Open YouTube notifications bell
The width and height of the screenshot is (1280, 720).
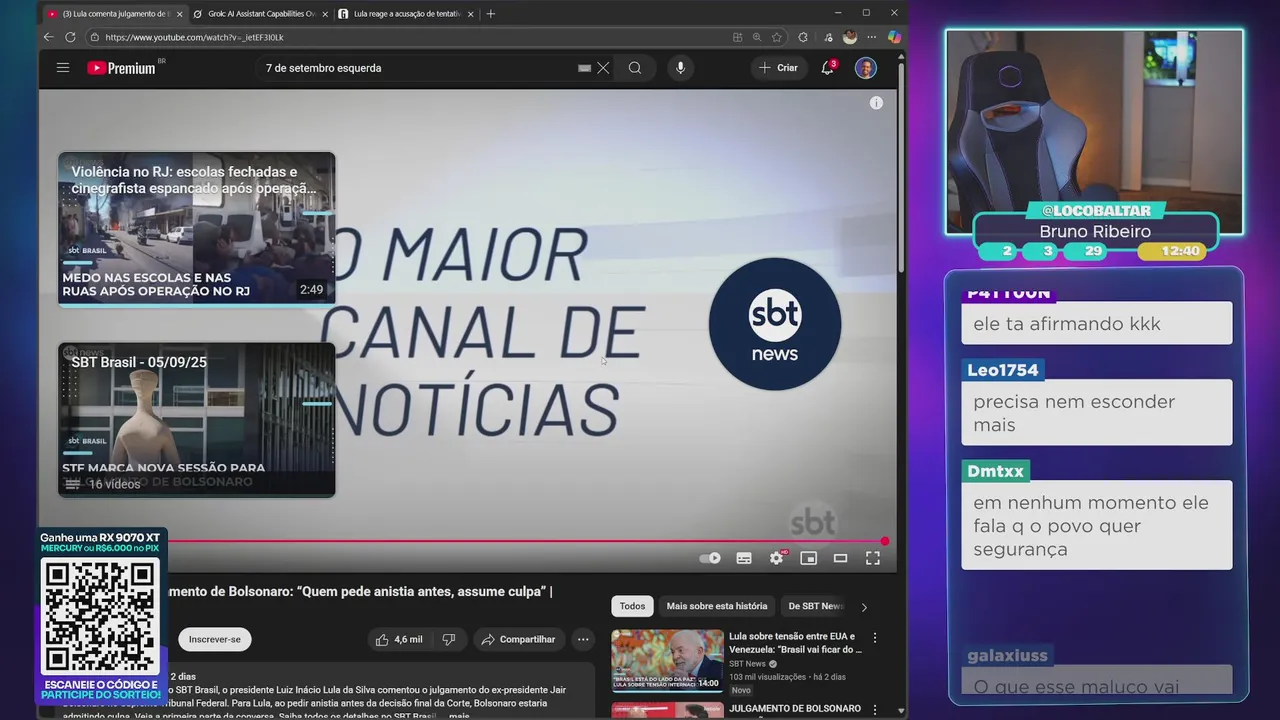828,68
